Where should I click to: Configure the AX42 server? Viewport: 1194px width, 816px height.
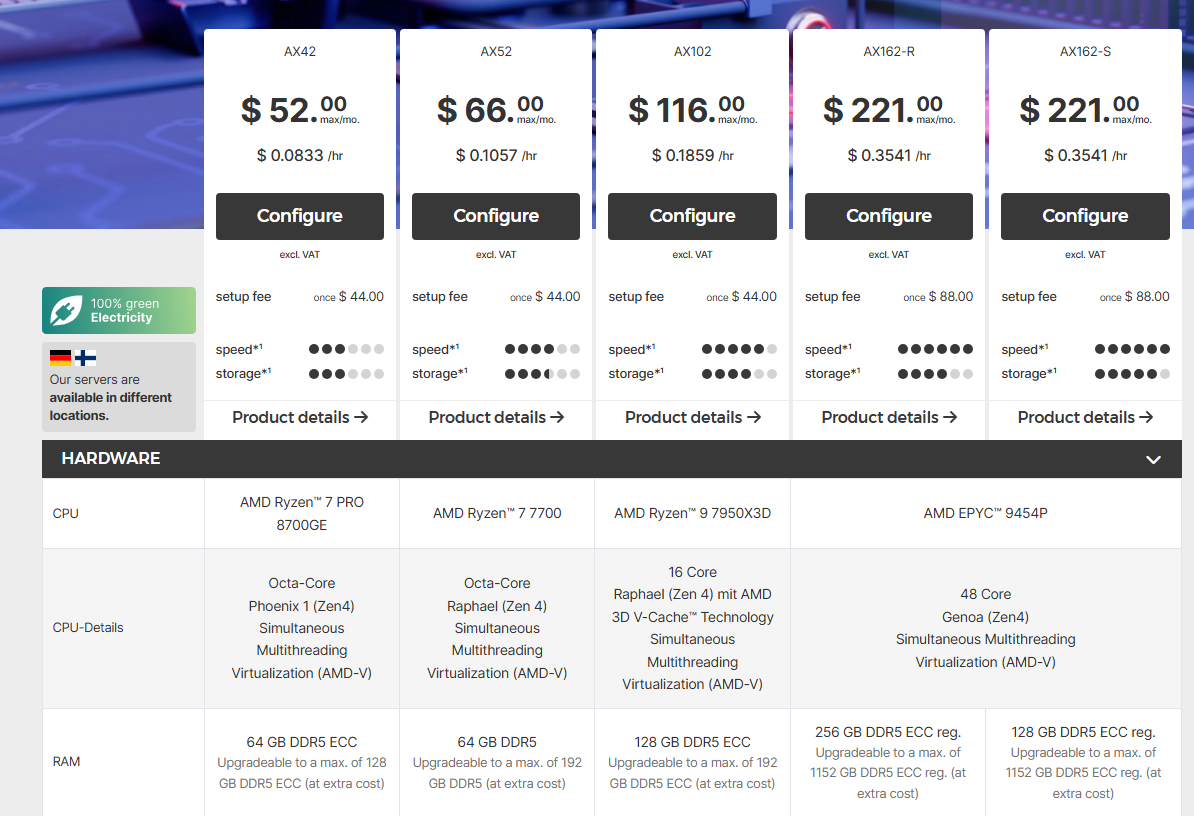click(x=300, y=216)
